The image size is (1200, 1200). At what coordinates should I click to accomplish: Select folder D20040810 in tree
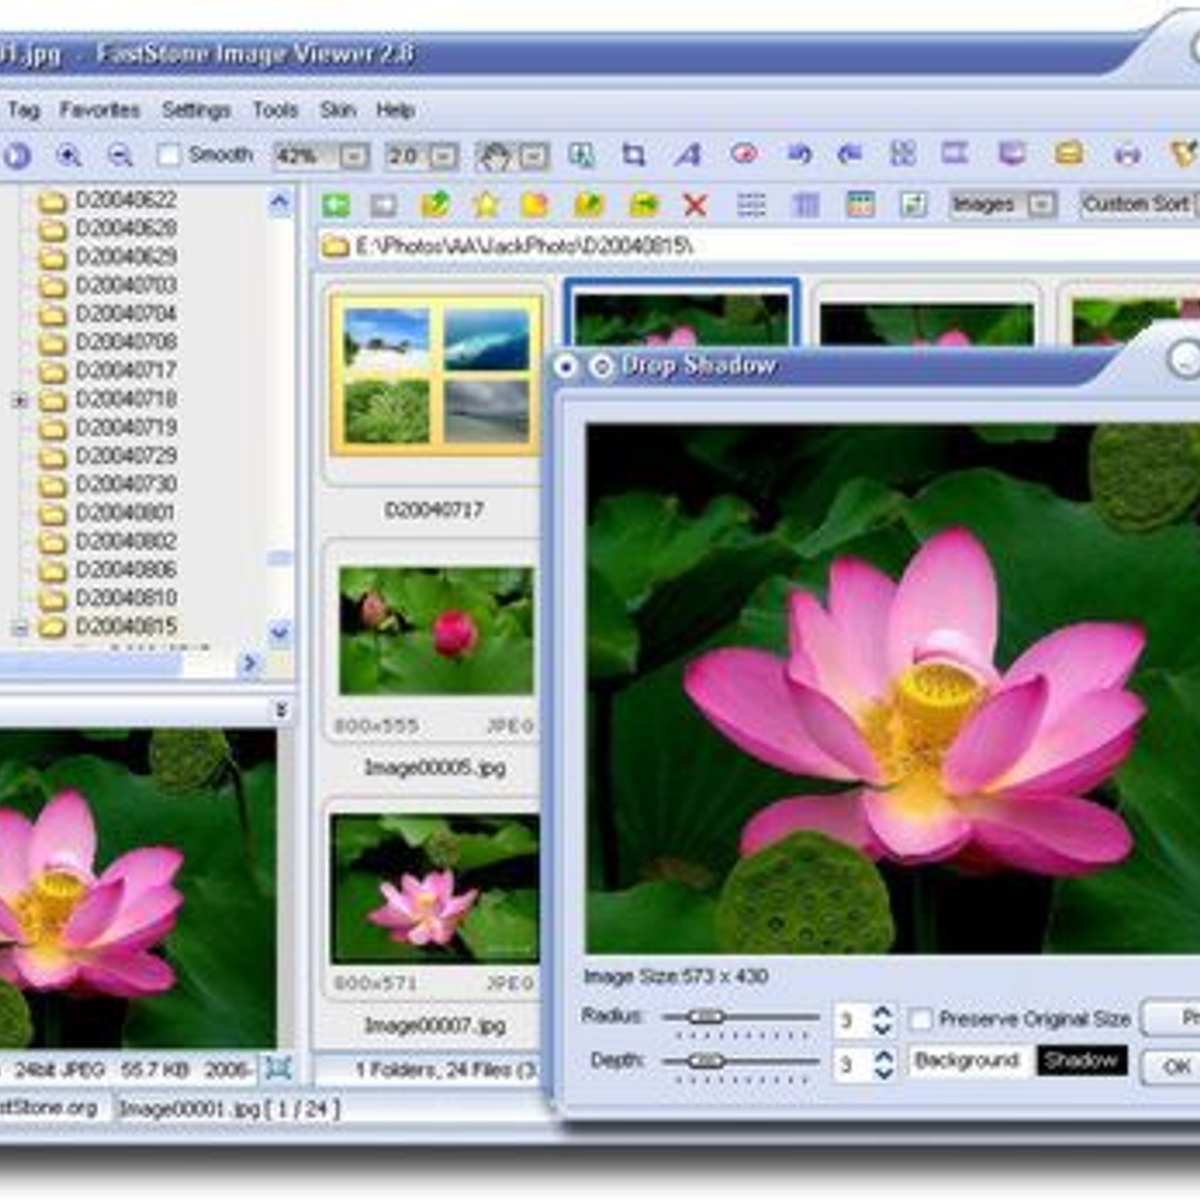(x=126, y=598)
